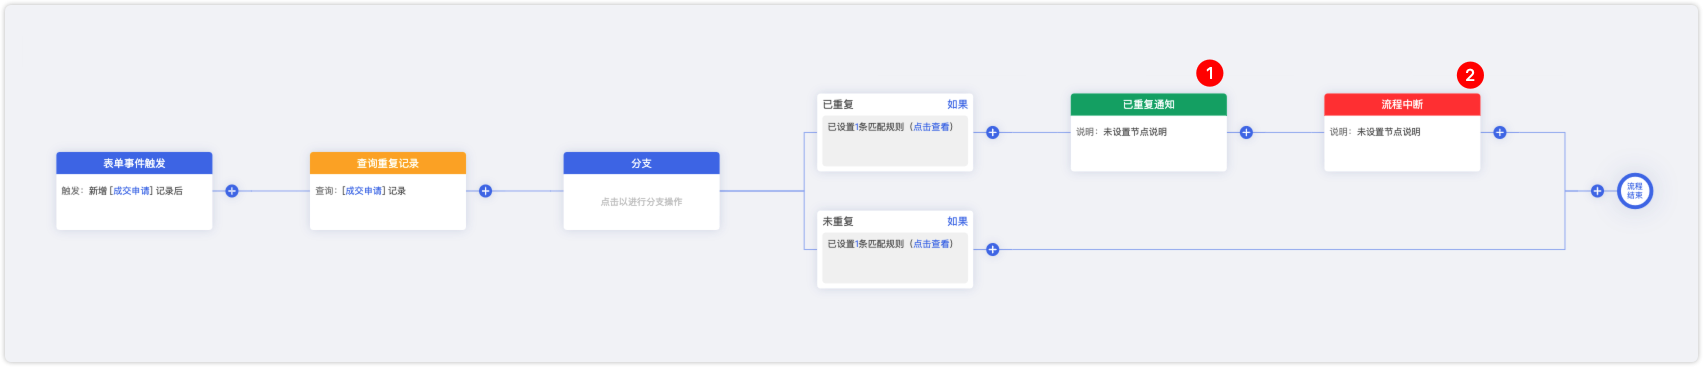Click plus icon after 已重复通知 node
The height and width of the screenshot is (367, 1703).
(1246, 132)
